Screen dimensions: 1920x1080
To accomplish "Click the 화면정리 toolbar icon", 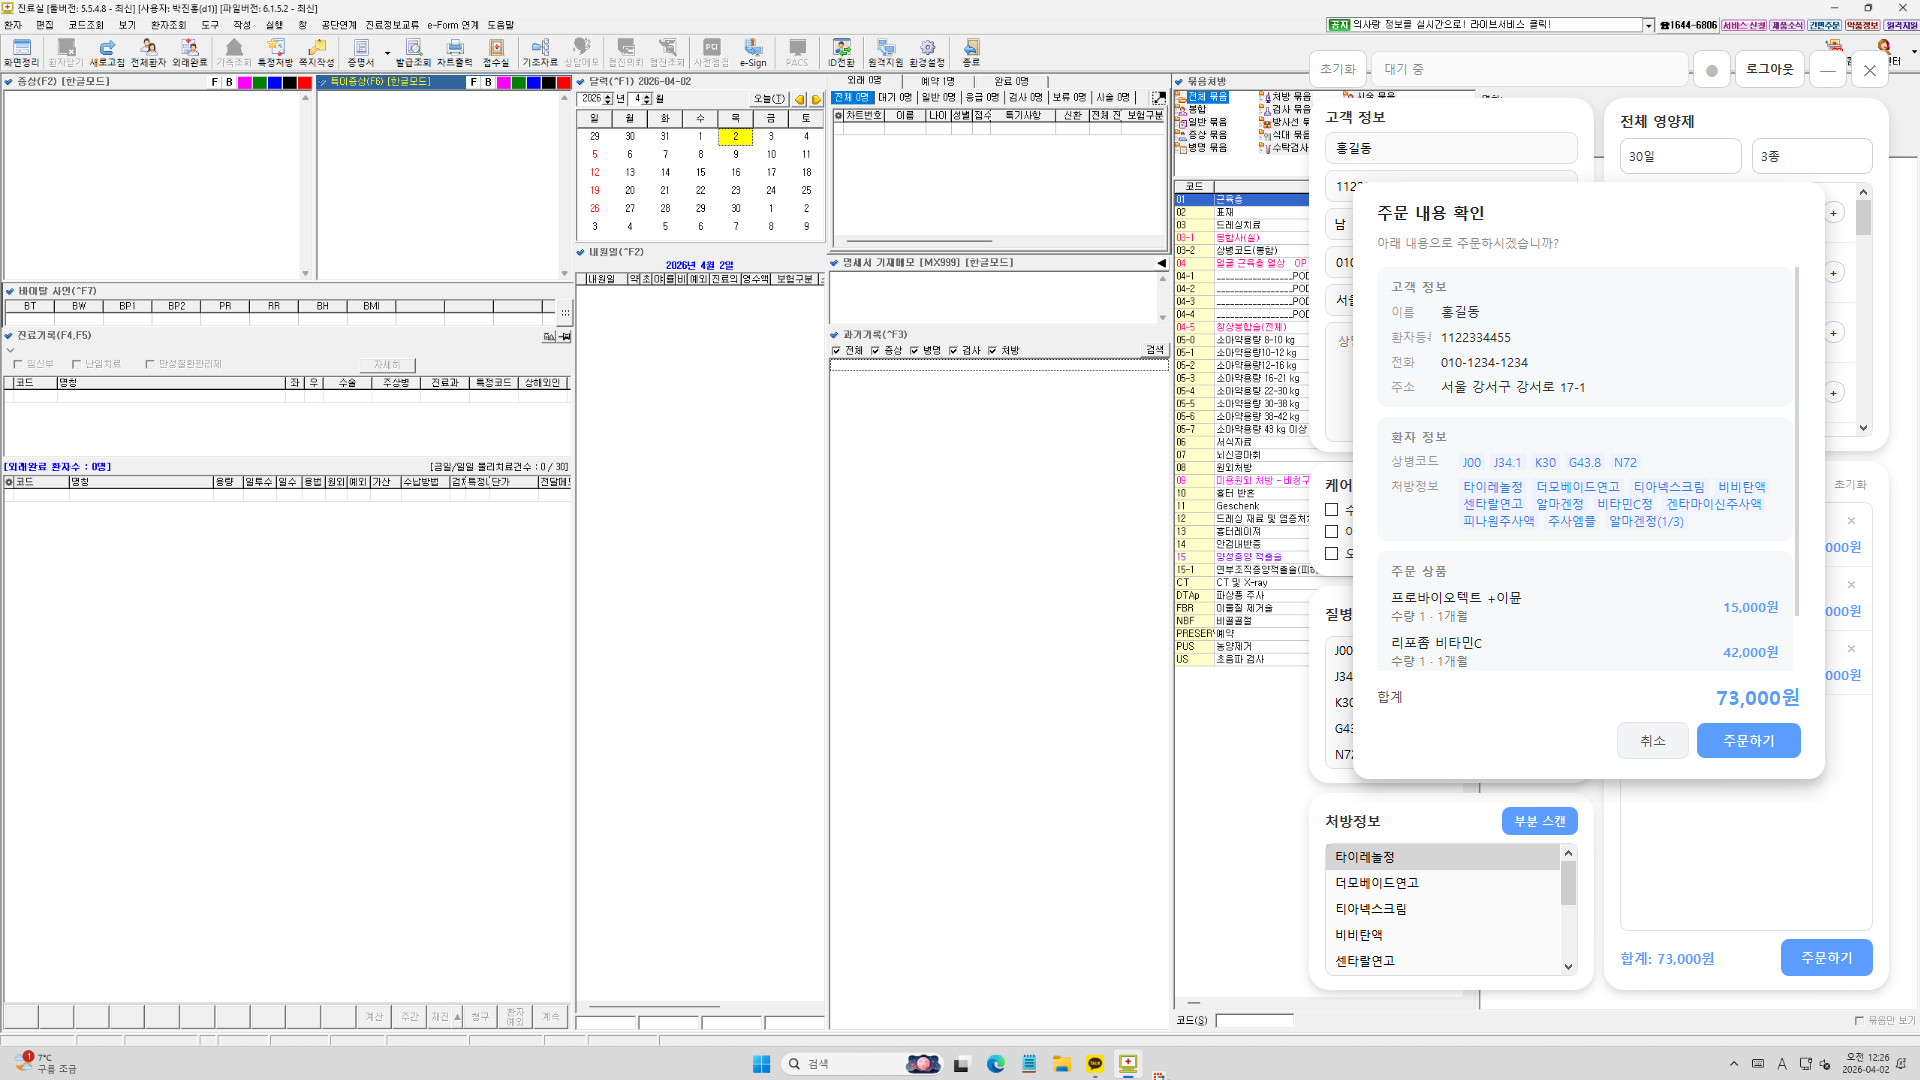I will [x=22, y=53].
